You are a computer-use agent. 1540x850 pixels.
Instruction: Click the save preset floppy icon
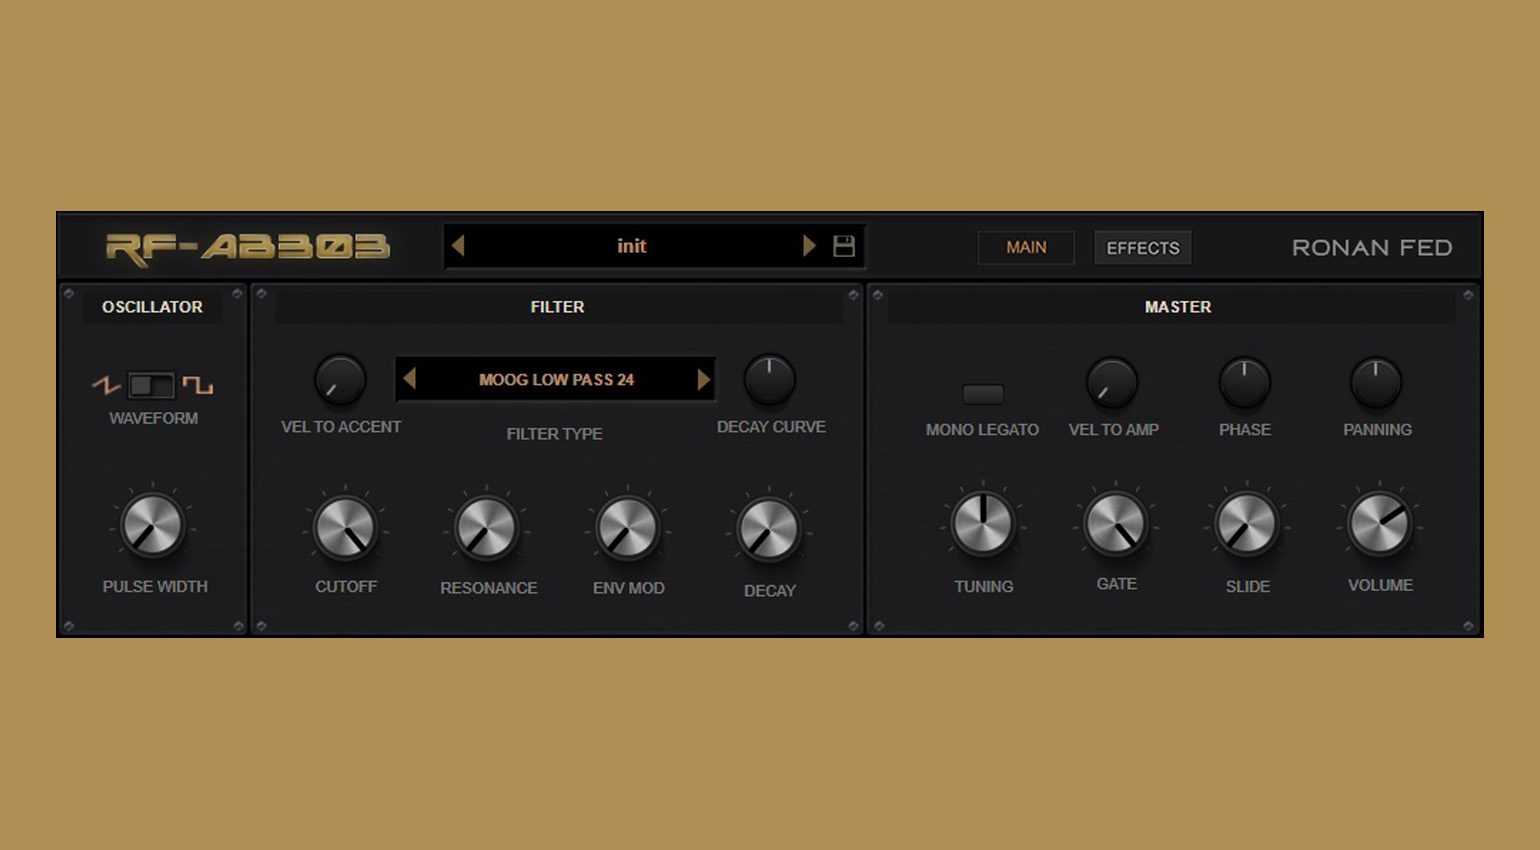(x=844, y=246)
